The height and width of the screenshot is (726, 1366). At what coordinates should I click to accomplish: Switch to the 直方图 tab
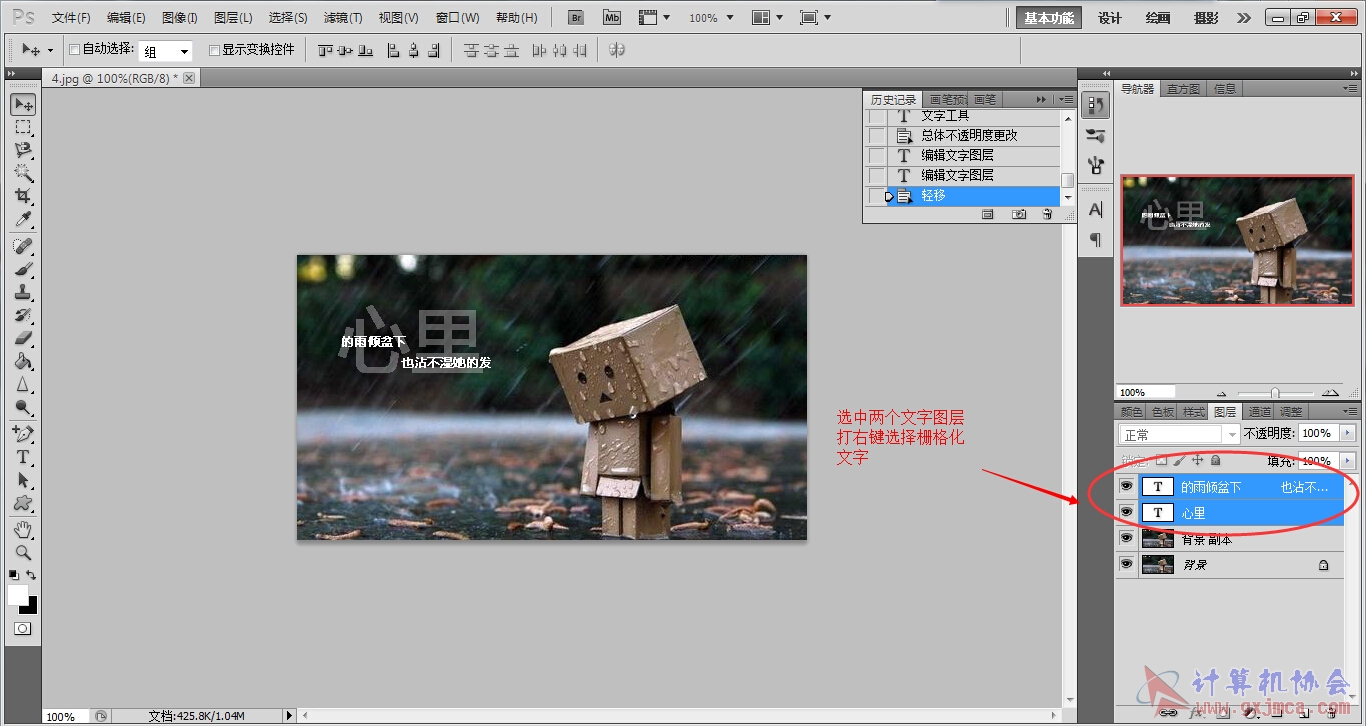pos(1183,89)
